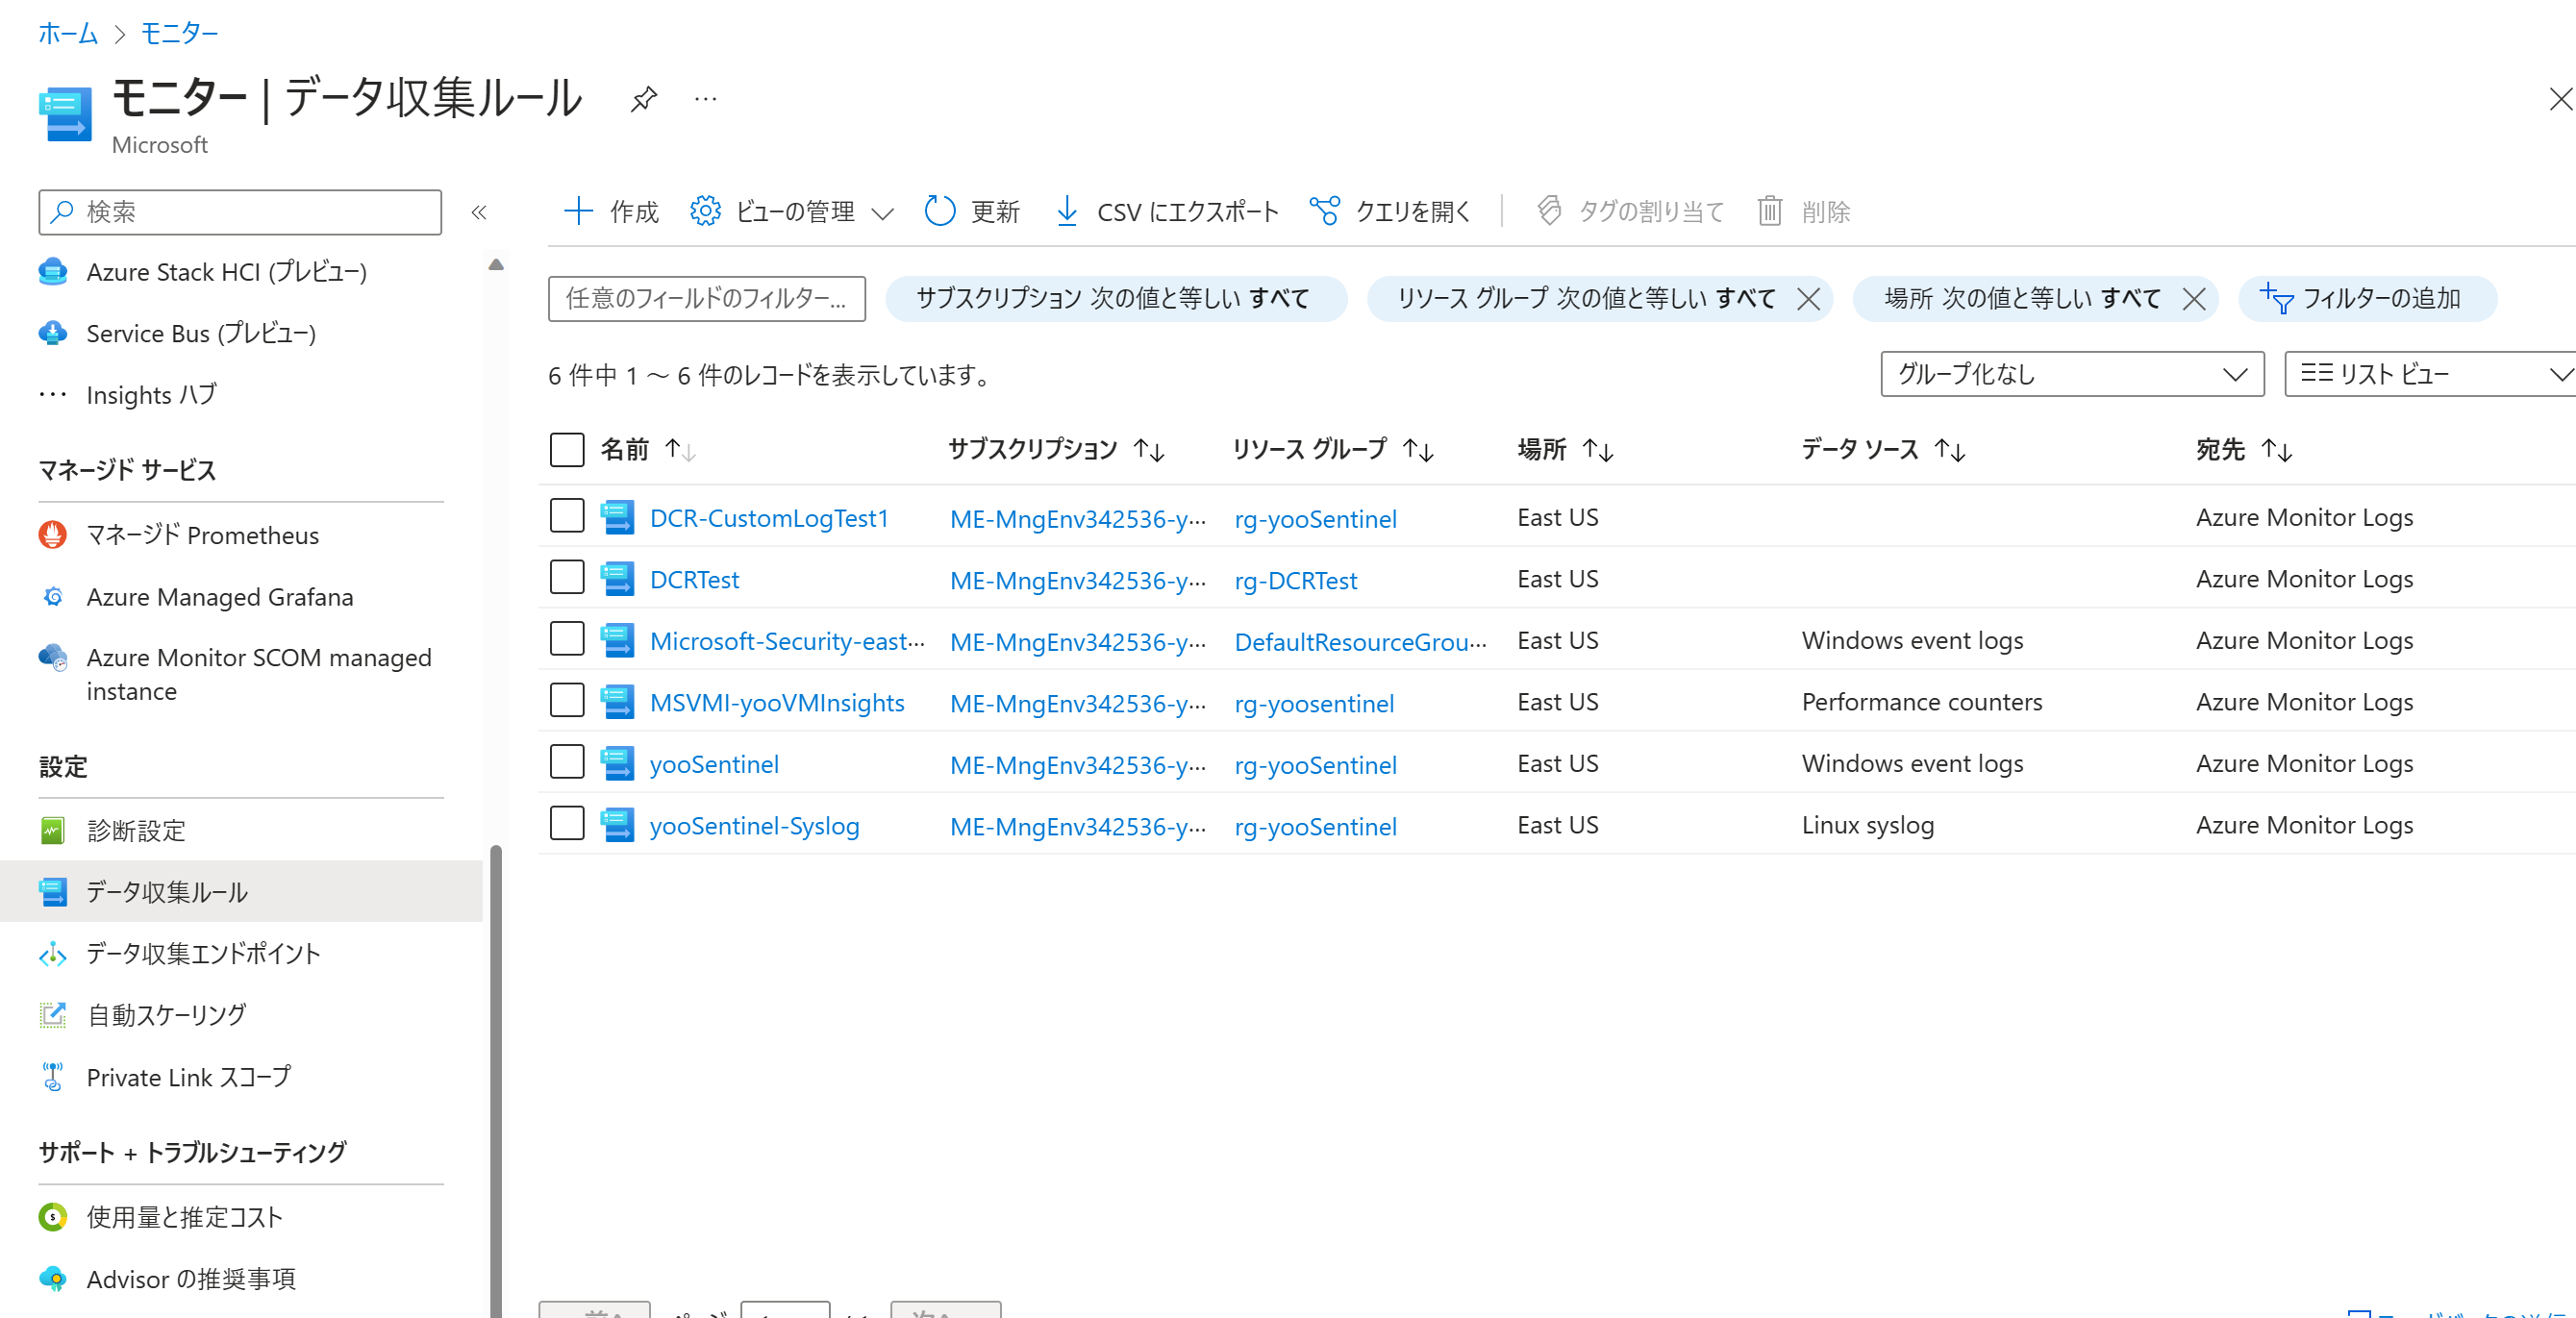
Task: Collapse the sidebar with double-chevron icon
Action: [479, 212]
